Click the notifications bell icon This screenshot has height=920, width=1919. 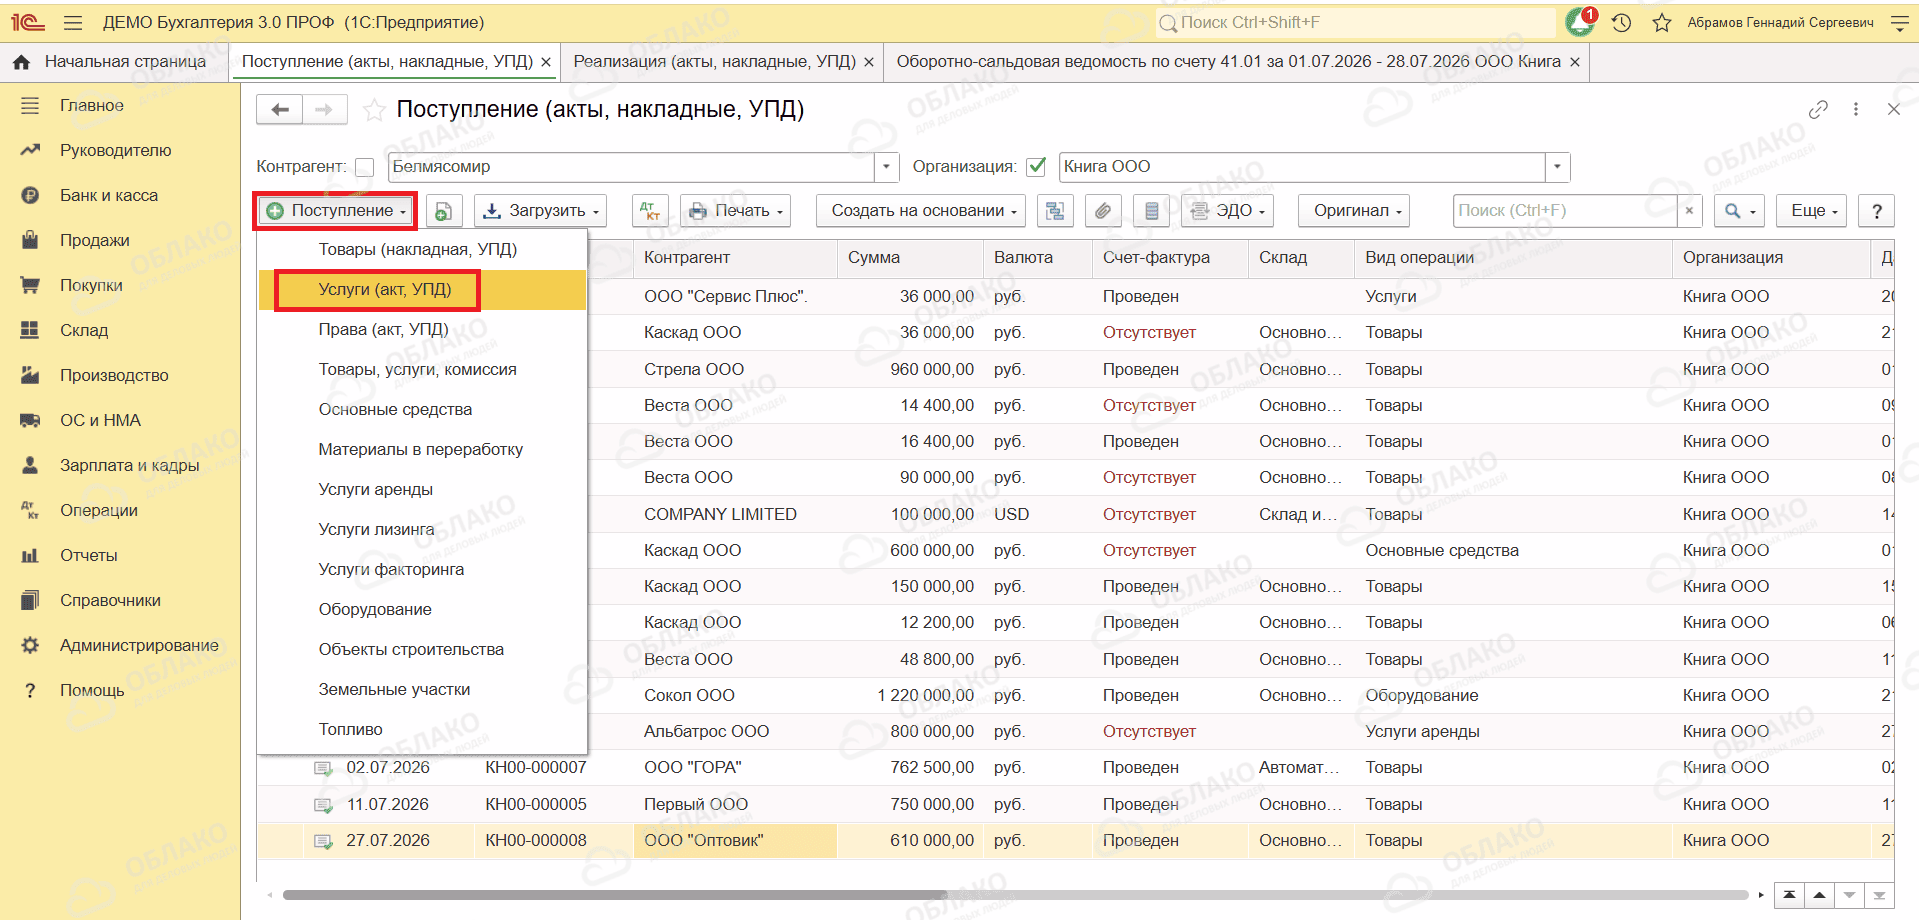(x=1581, y=22)
